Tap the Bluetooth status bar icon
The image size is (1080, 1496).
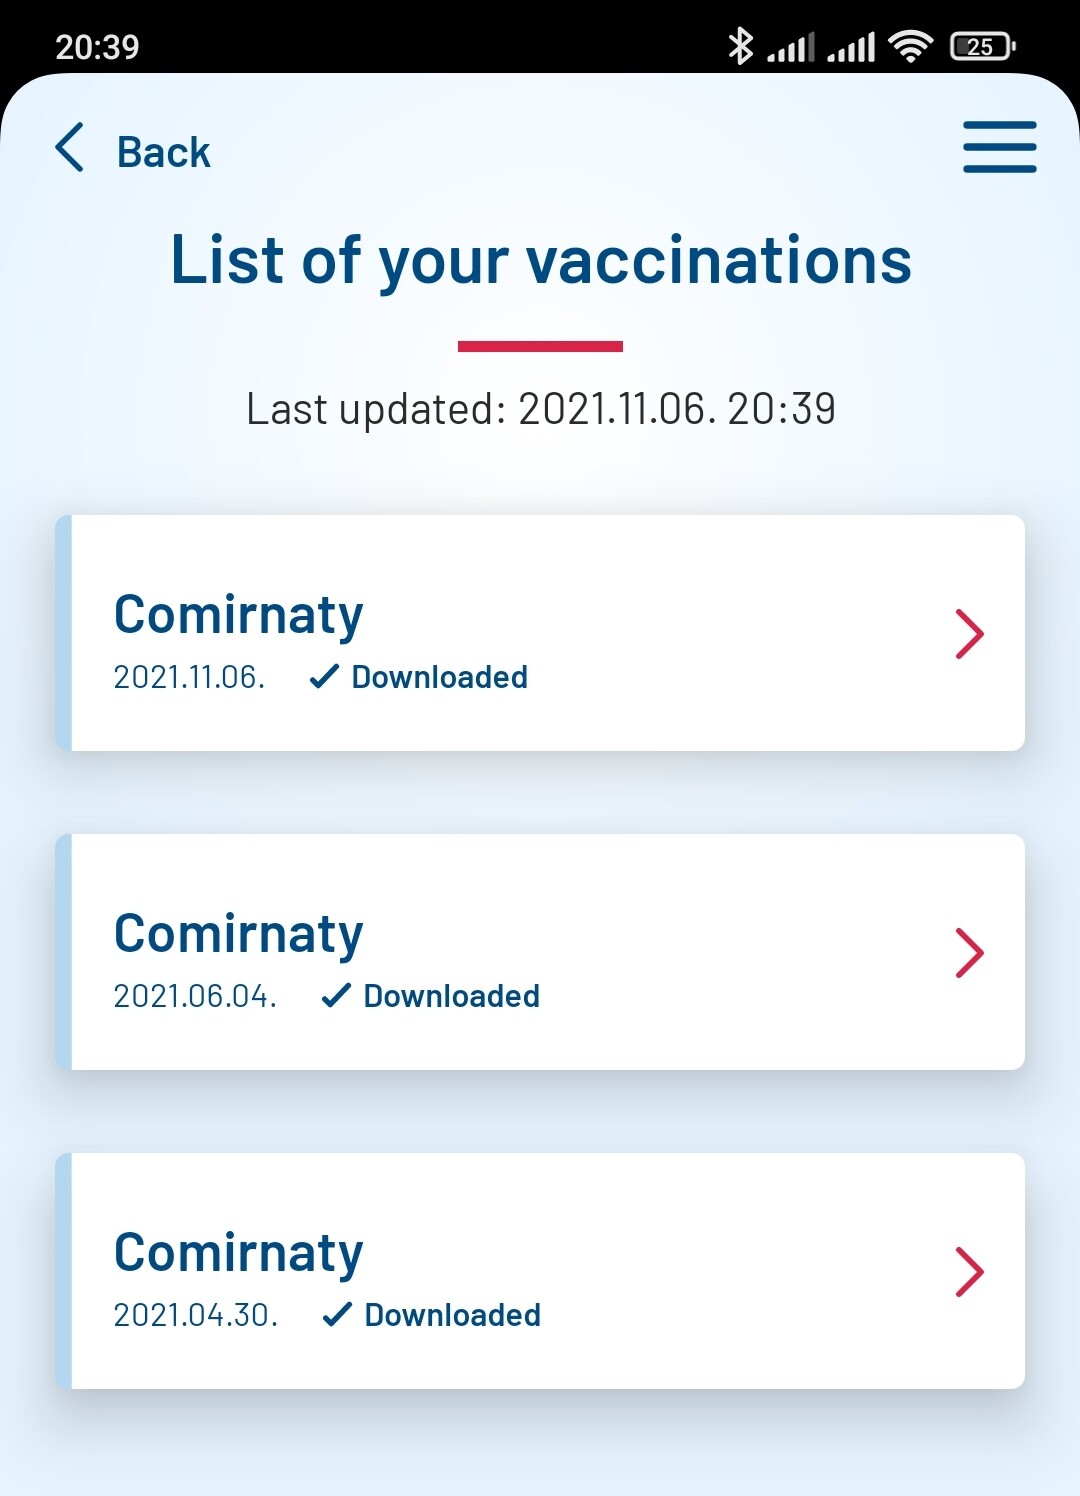pos(740,46)
